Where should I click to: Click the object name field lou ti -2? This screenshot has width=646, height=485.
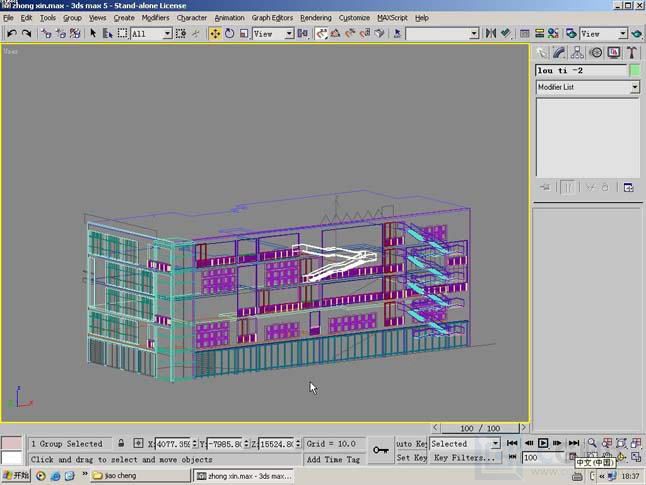coord(581,70)
